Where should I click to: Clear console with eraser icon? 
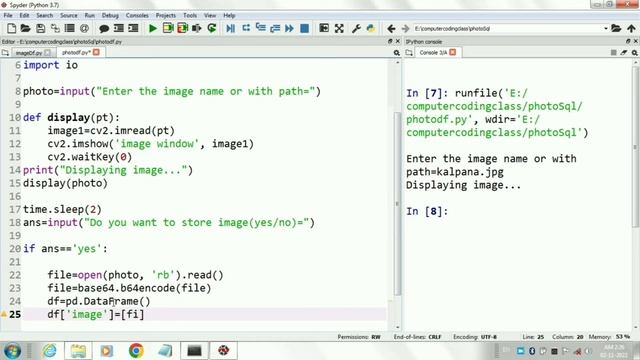pyautogui.click(x=624, y=53)
